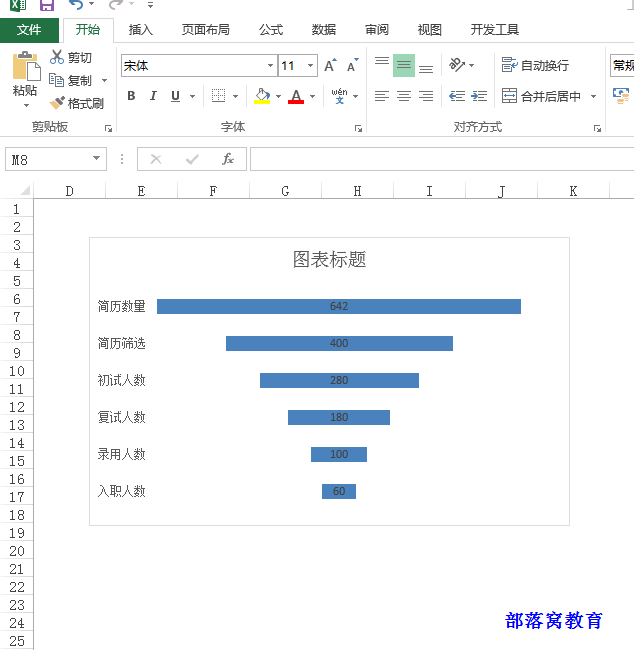
Task: Click Merge and Center (合并后居中)
Action: [541, 96]
